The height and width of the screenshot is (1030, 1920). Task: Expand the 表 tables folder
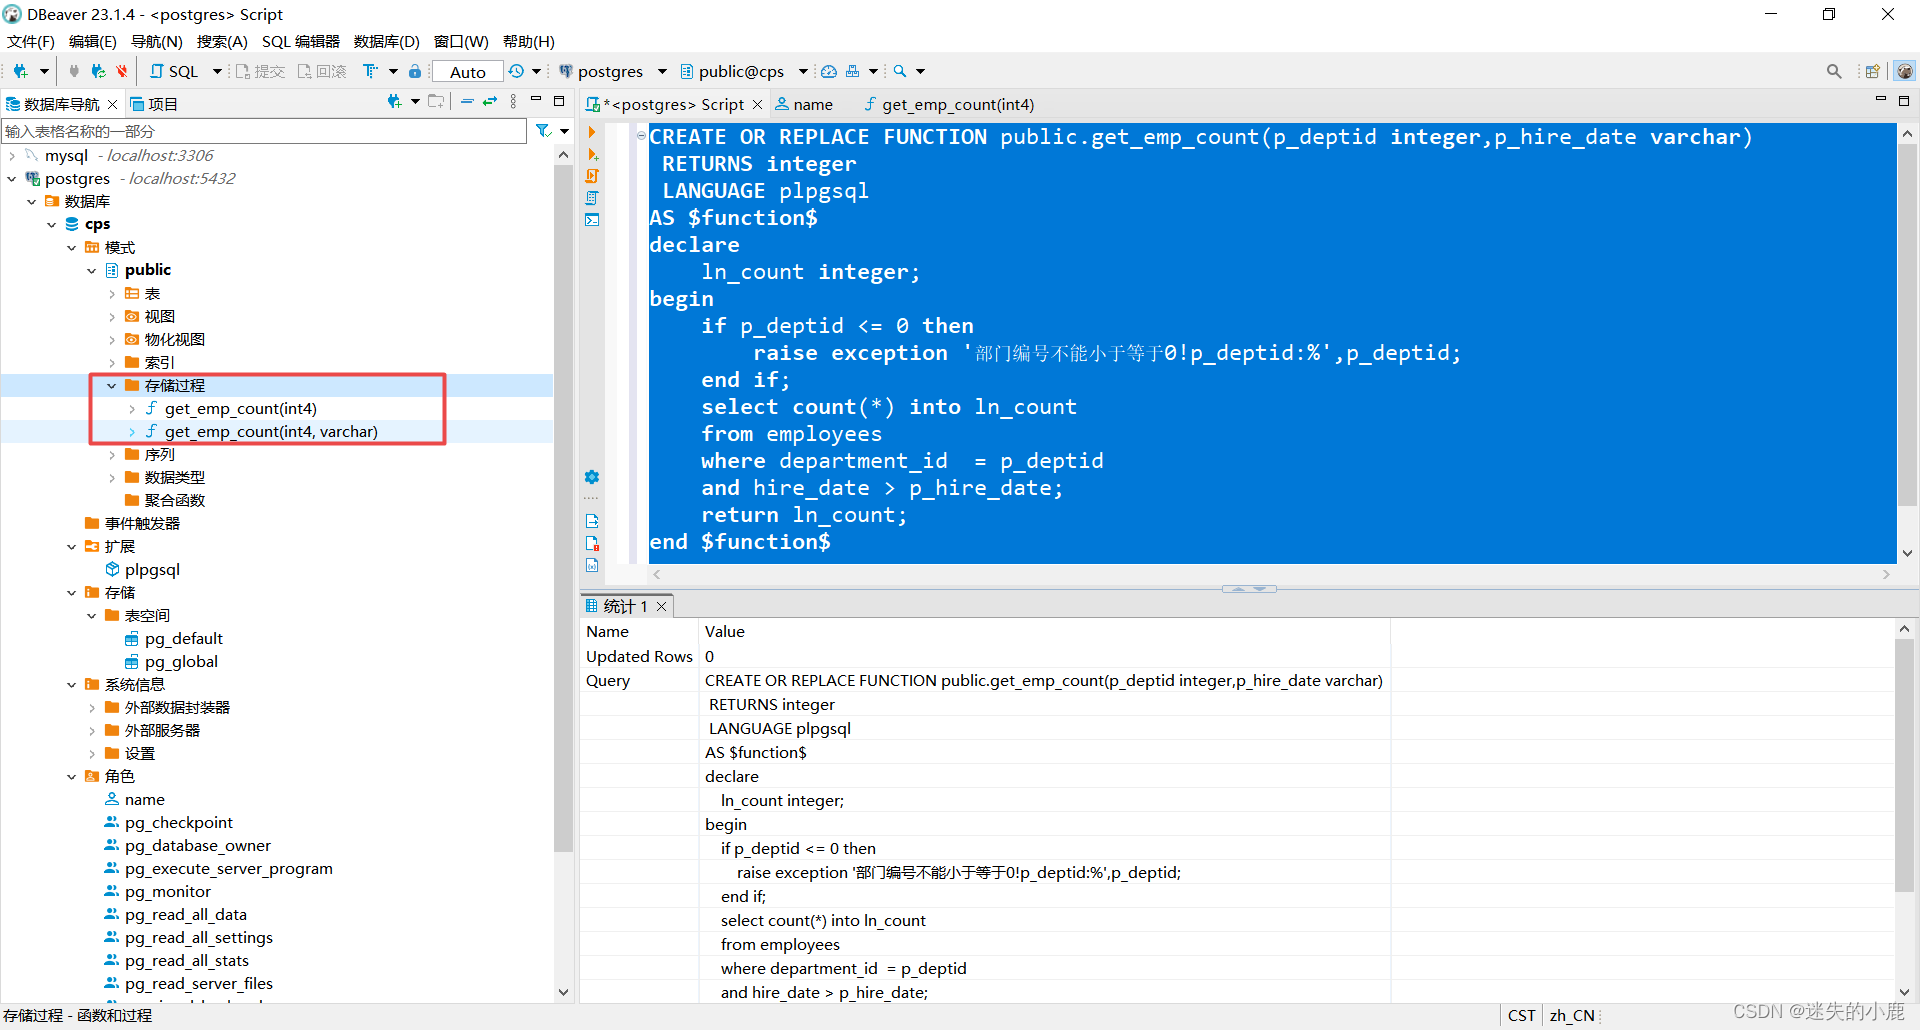tap(112, 293)
